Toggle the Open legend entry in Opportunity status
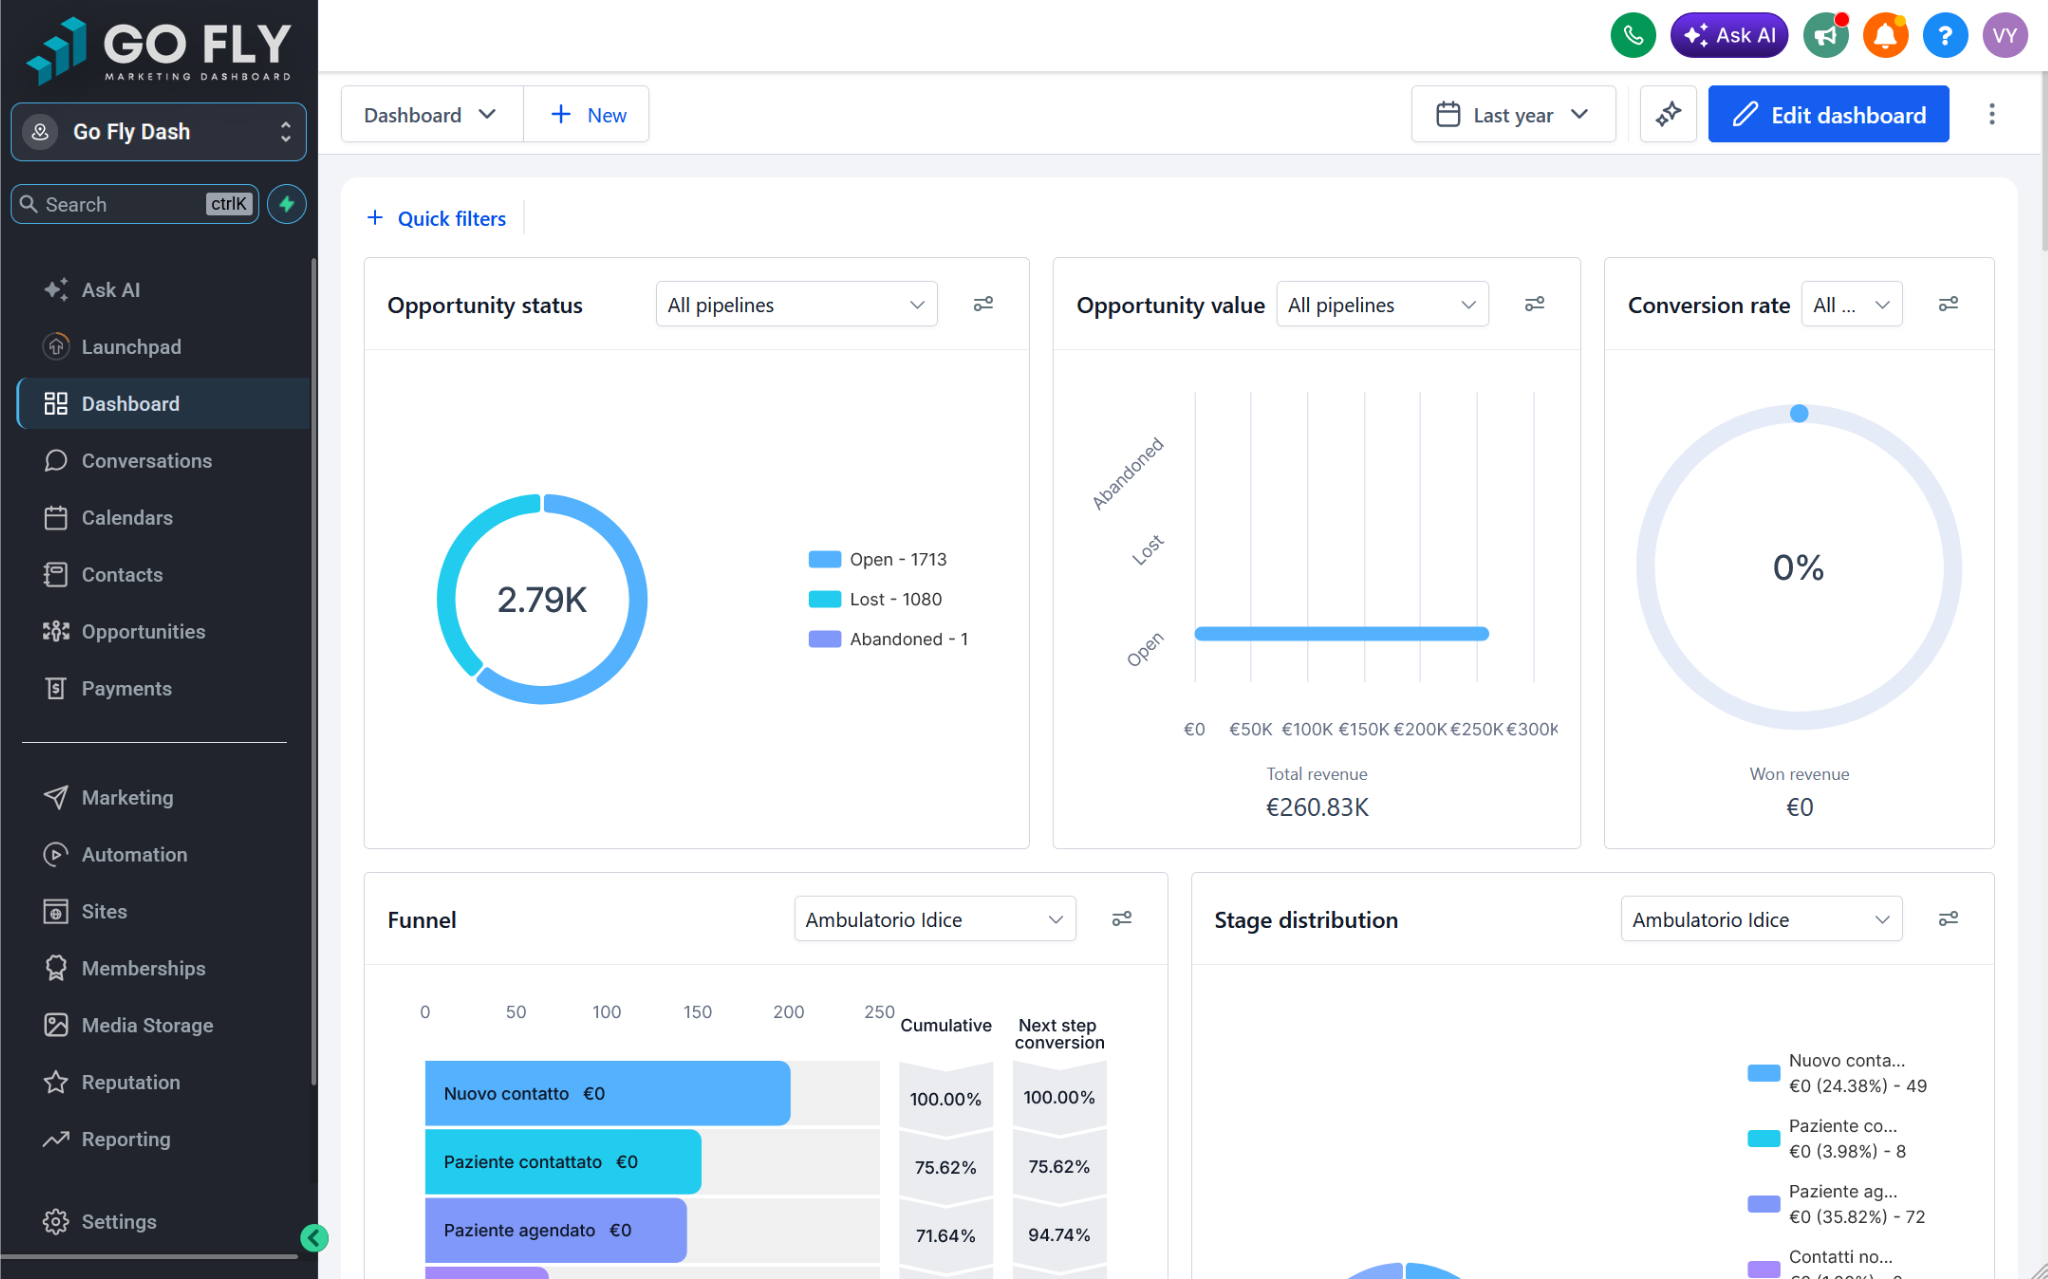 click(877, 559)
